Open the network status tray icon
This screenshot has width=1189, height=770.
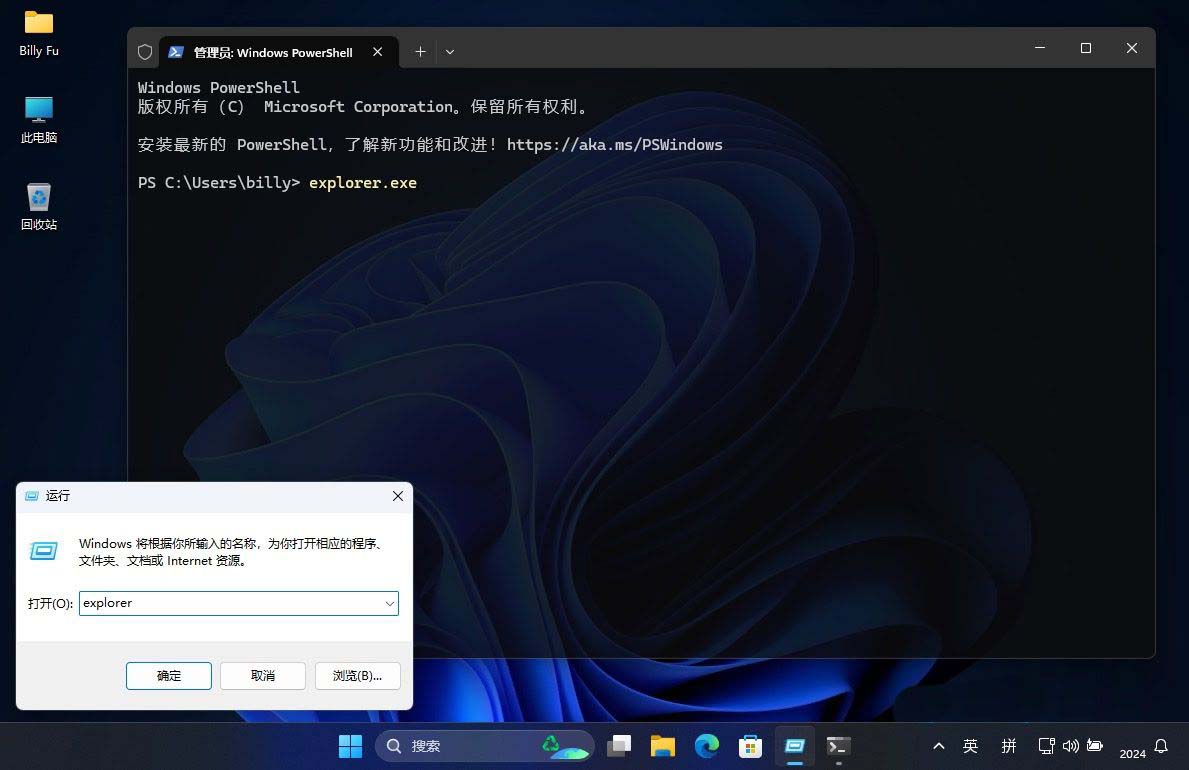coord(1046,746)
